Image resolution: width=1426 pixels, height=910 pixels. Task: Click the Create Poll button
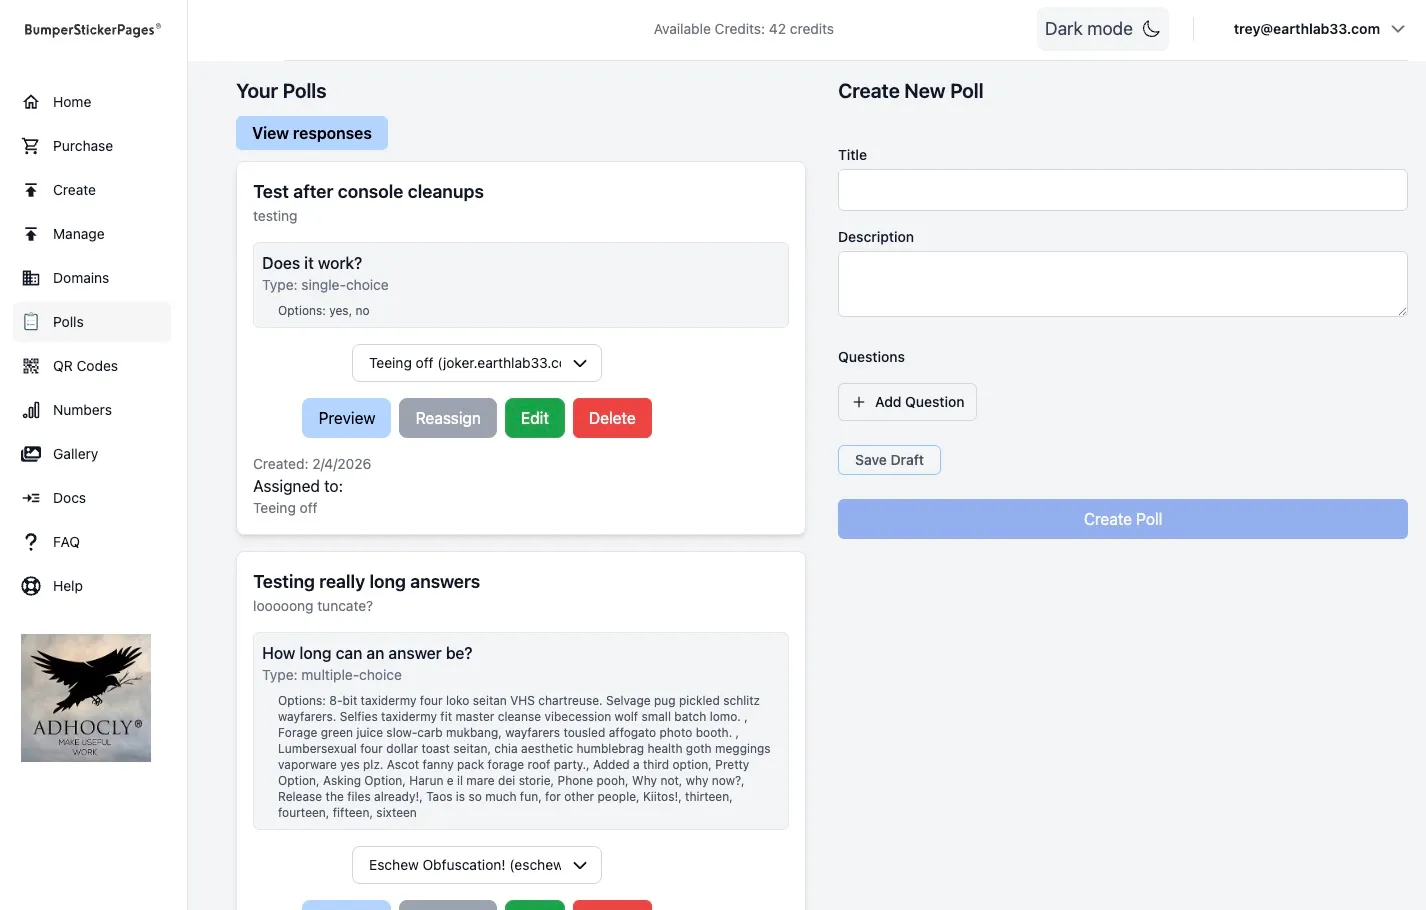tap(1123, 519)
